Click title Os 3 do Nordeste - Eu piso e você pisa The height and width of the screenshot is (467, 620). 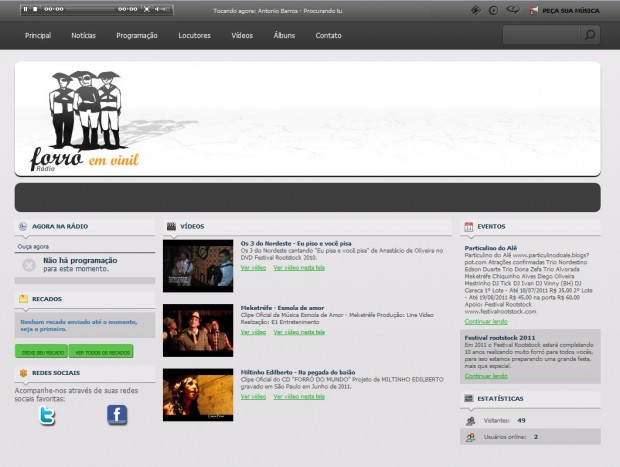point(296,244)
